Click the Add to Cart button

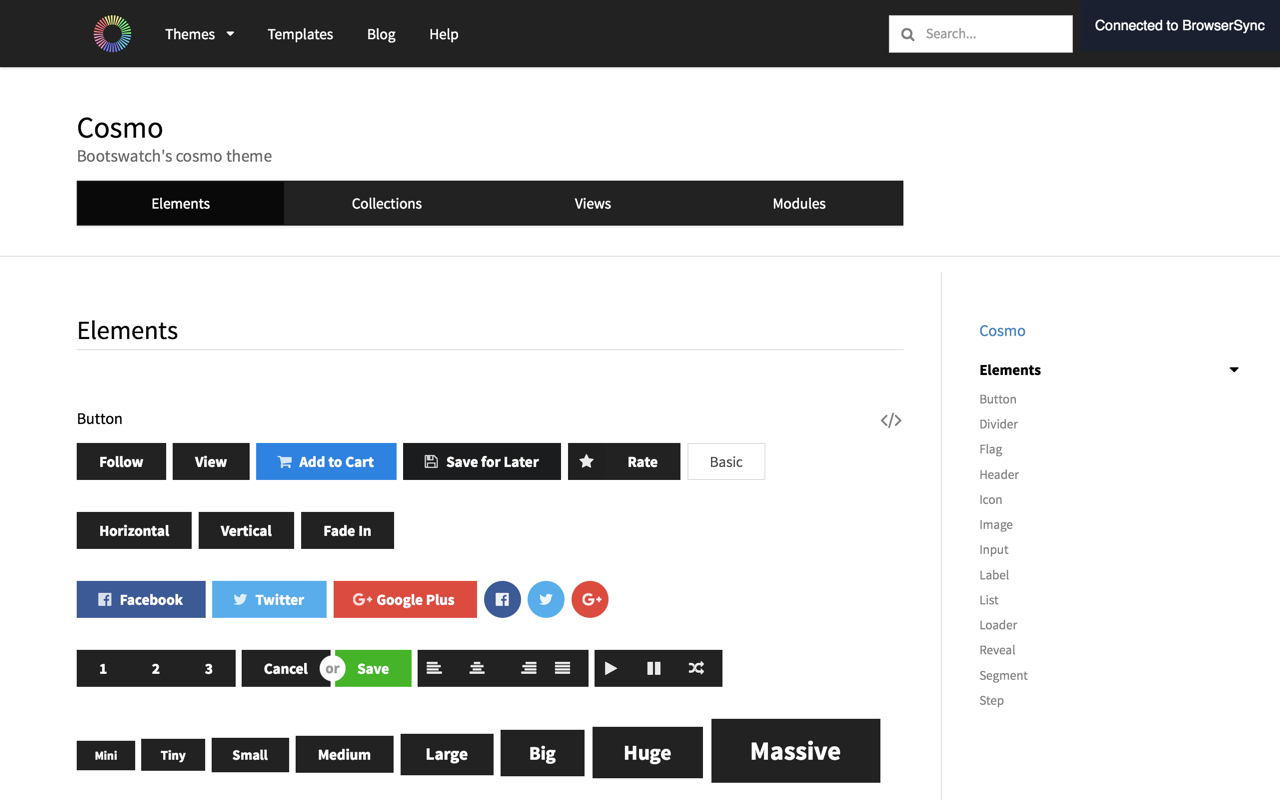pos(326,461)
